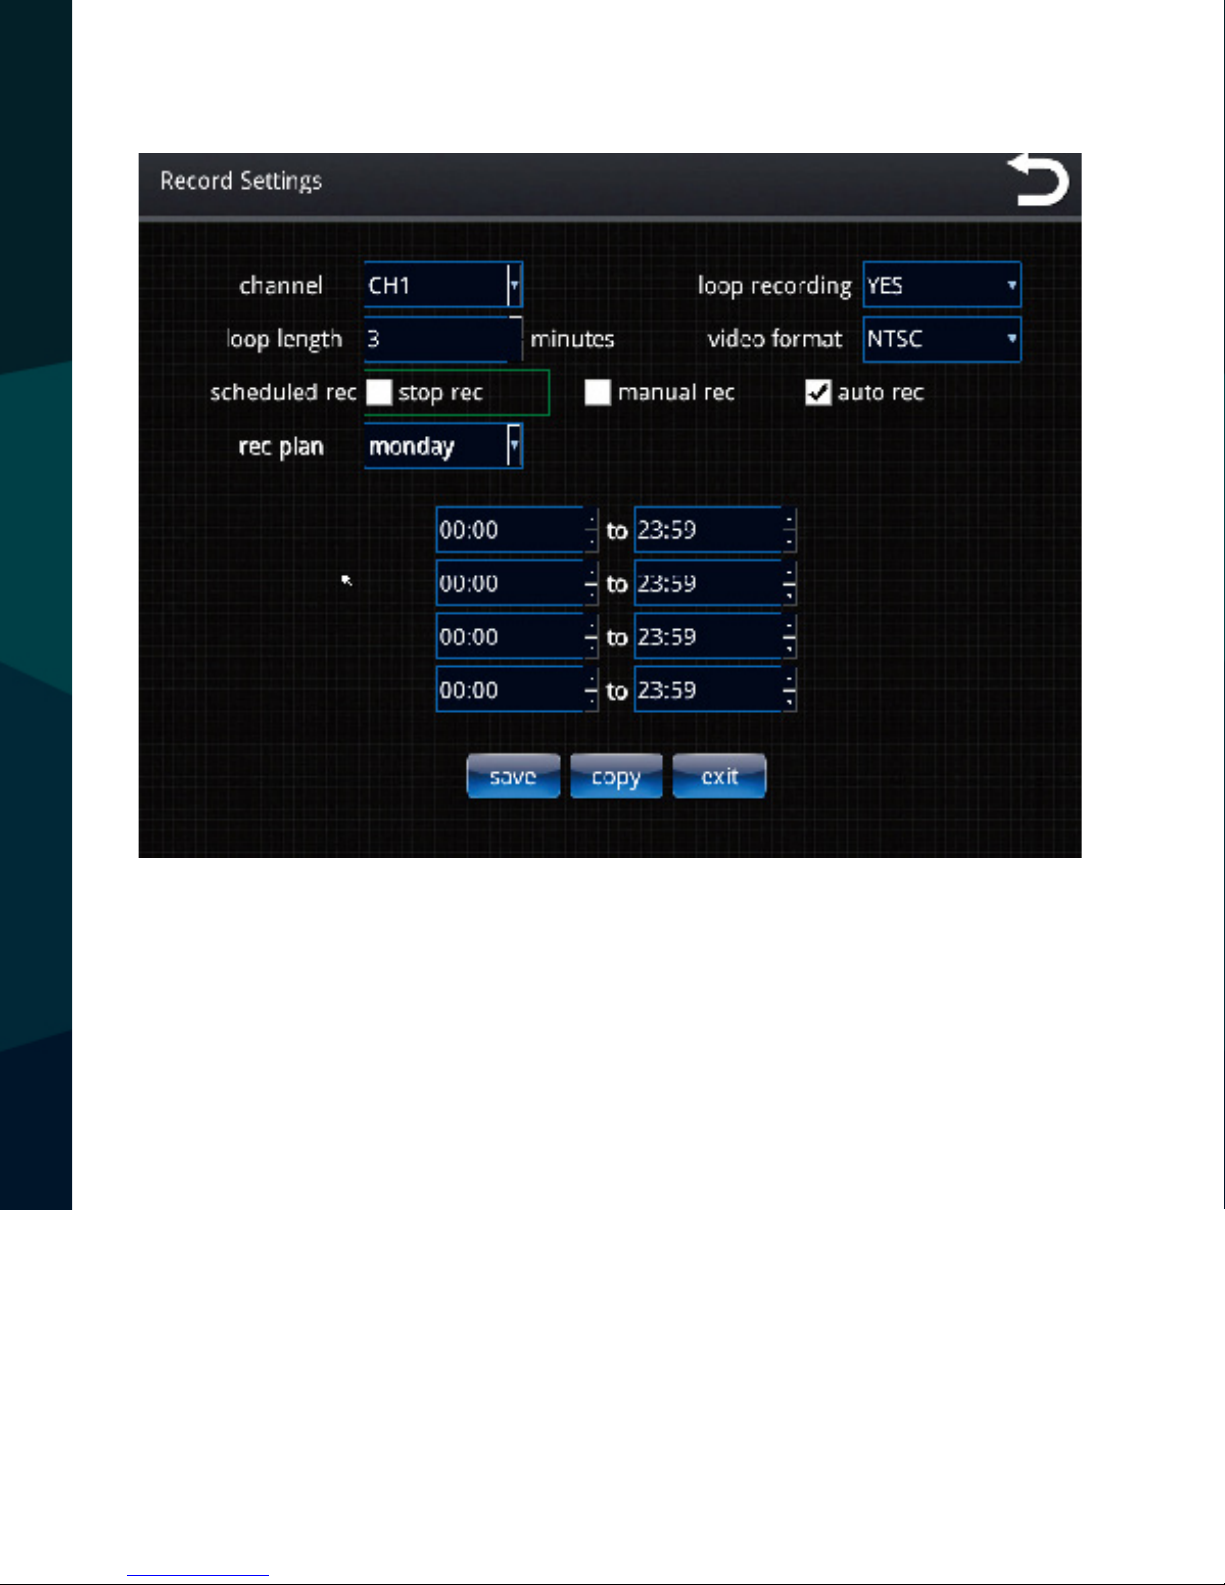The width and height of the screenshot is (1225, 1585).
Task: Click second row end time spinner
Action: 789,583
